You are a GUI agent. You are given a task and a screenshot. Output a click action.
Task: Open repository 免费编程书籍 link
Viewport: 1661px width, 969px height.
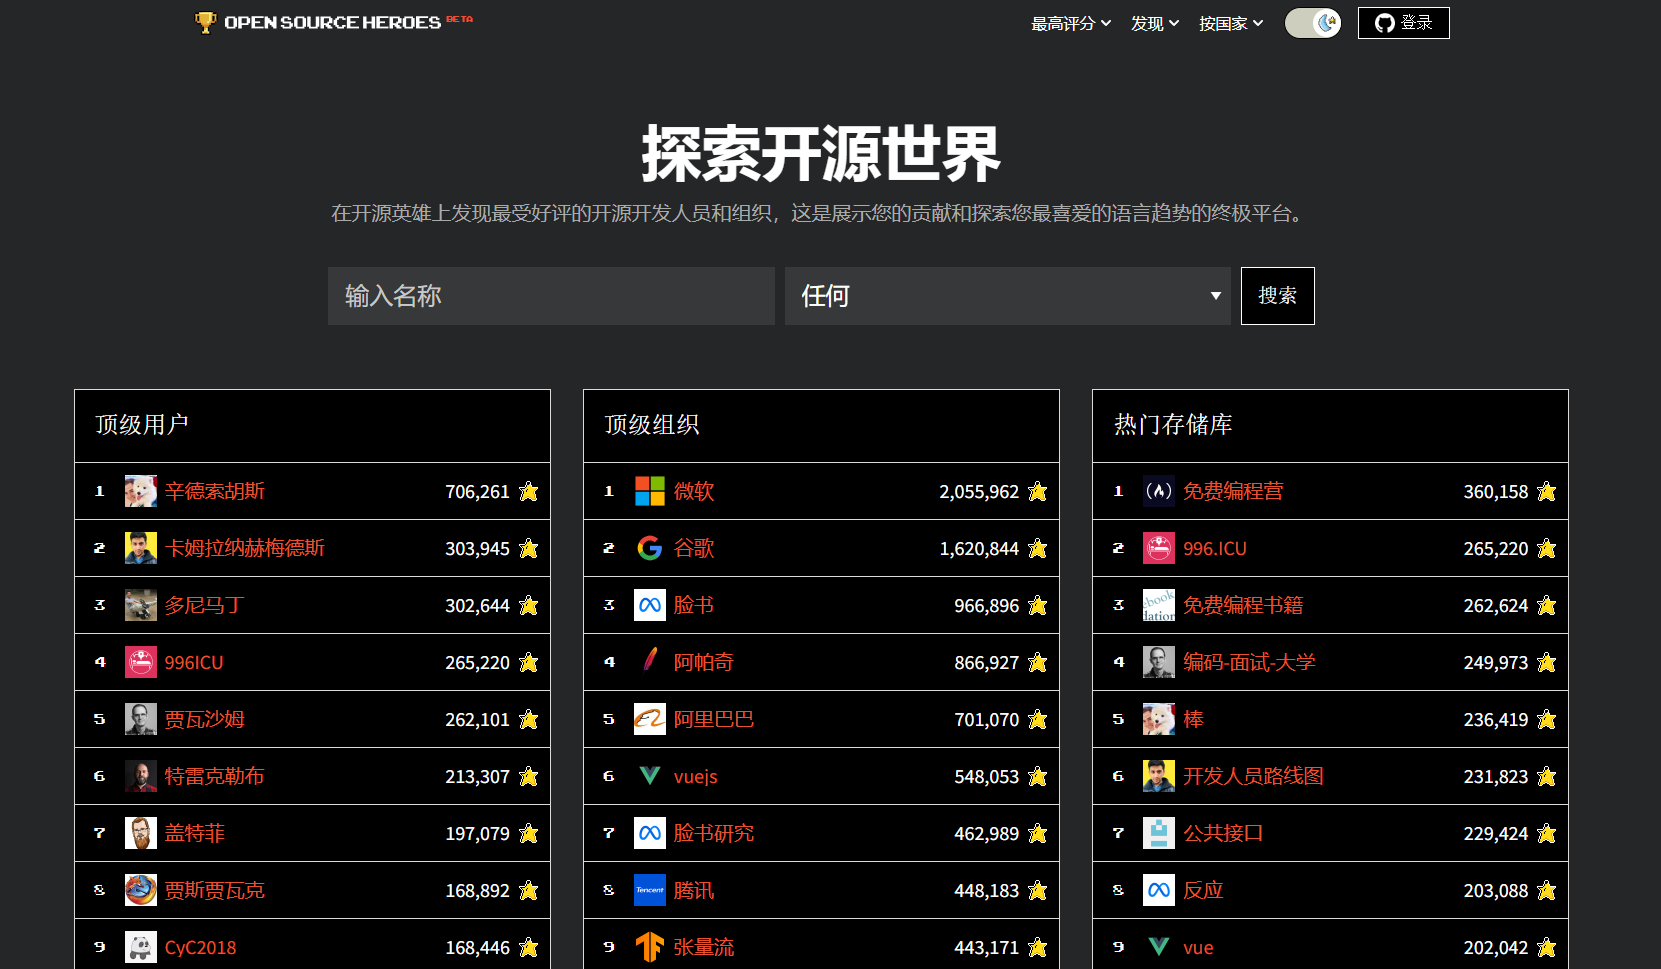(x=1243, y=605)
